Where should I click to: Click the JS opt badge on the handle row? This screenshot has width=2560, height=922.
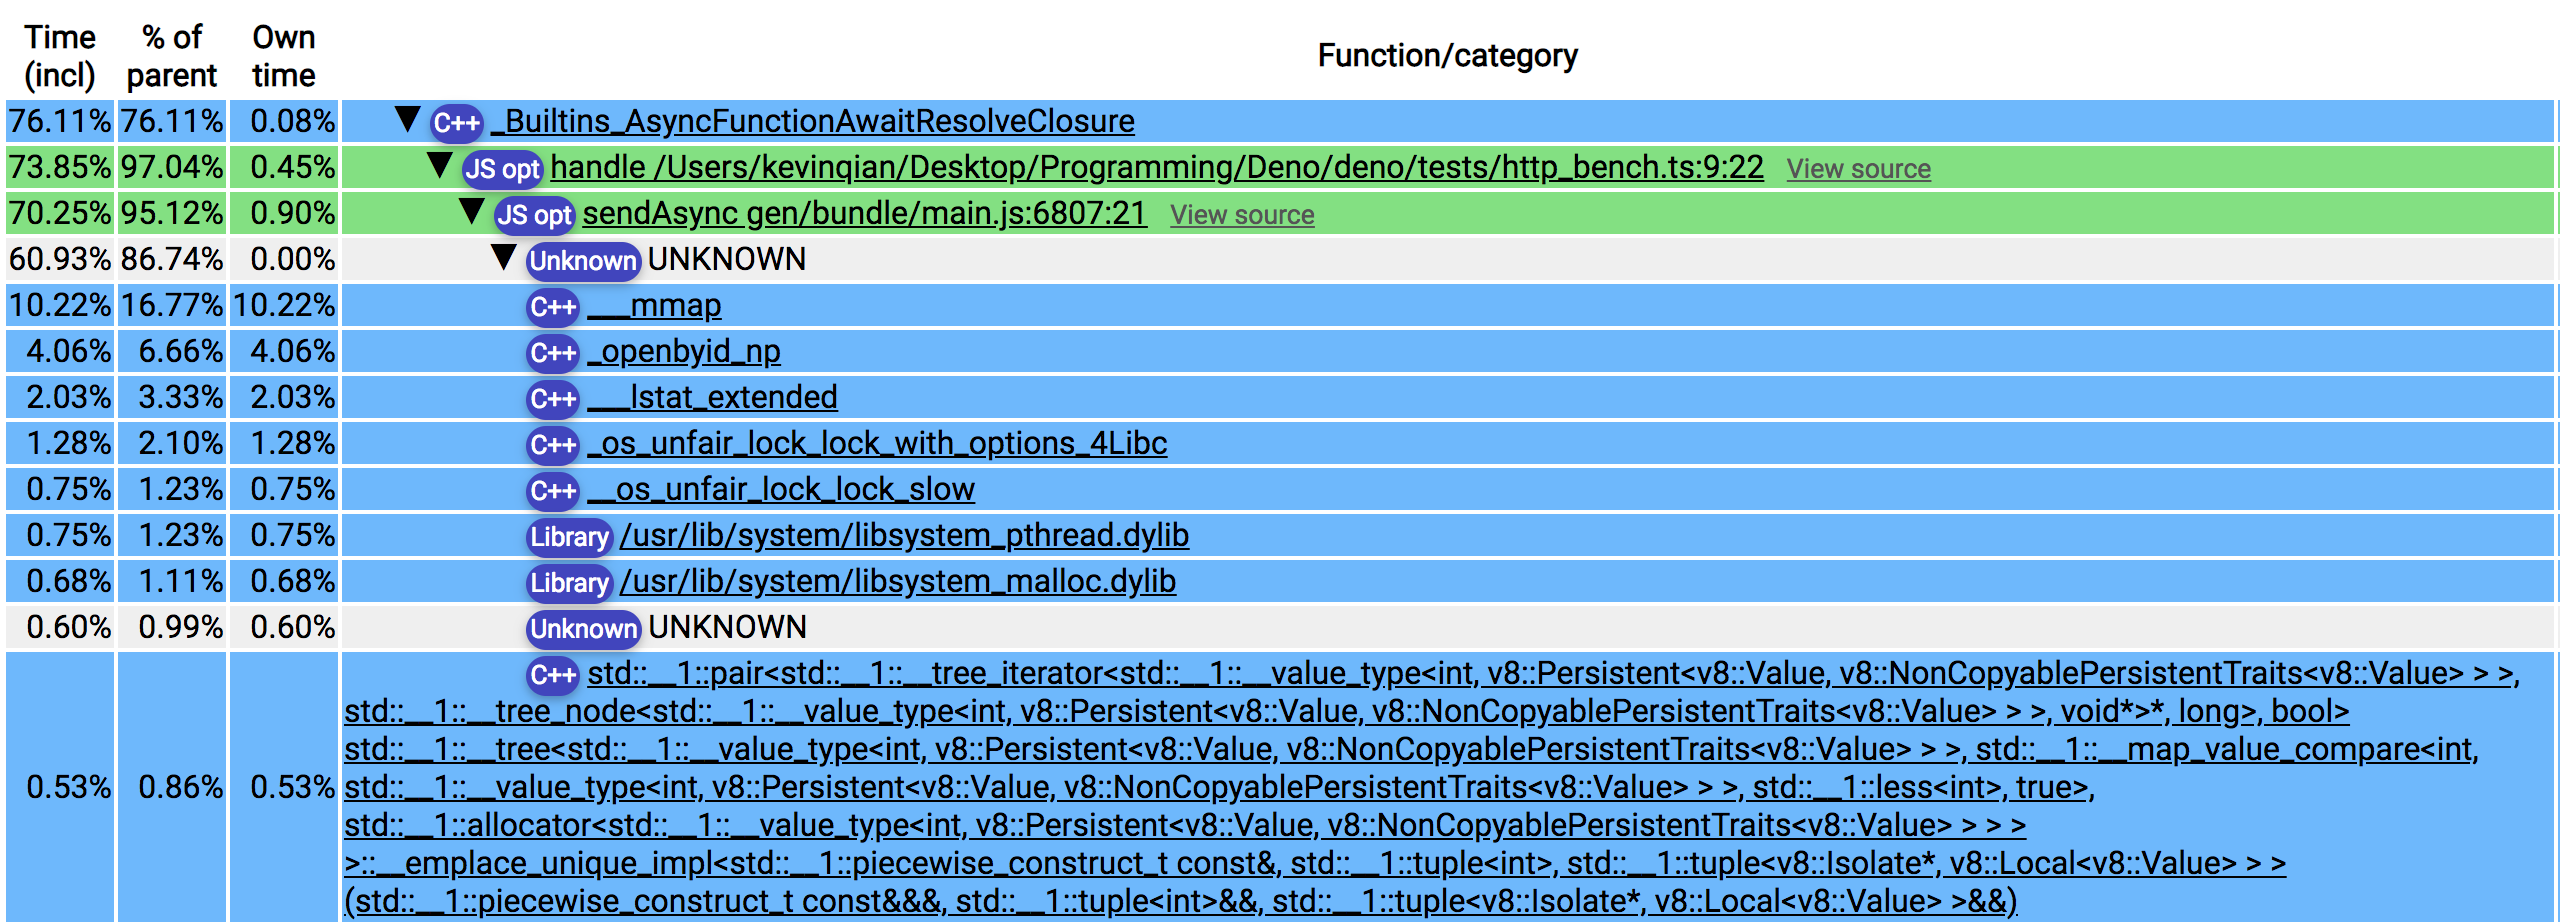click(503, 168)
